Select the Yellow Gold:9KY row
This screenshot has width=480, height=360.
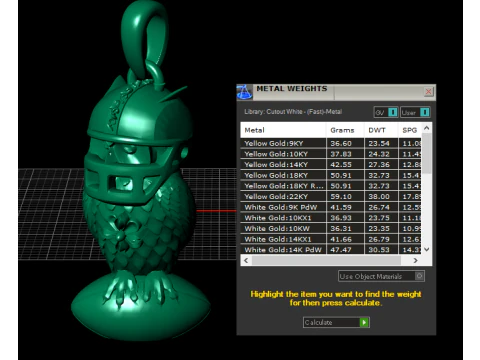coord(331,143)
